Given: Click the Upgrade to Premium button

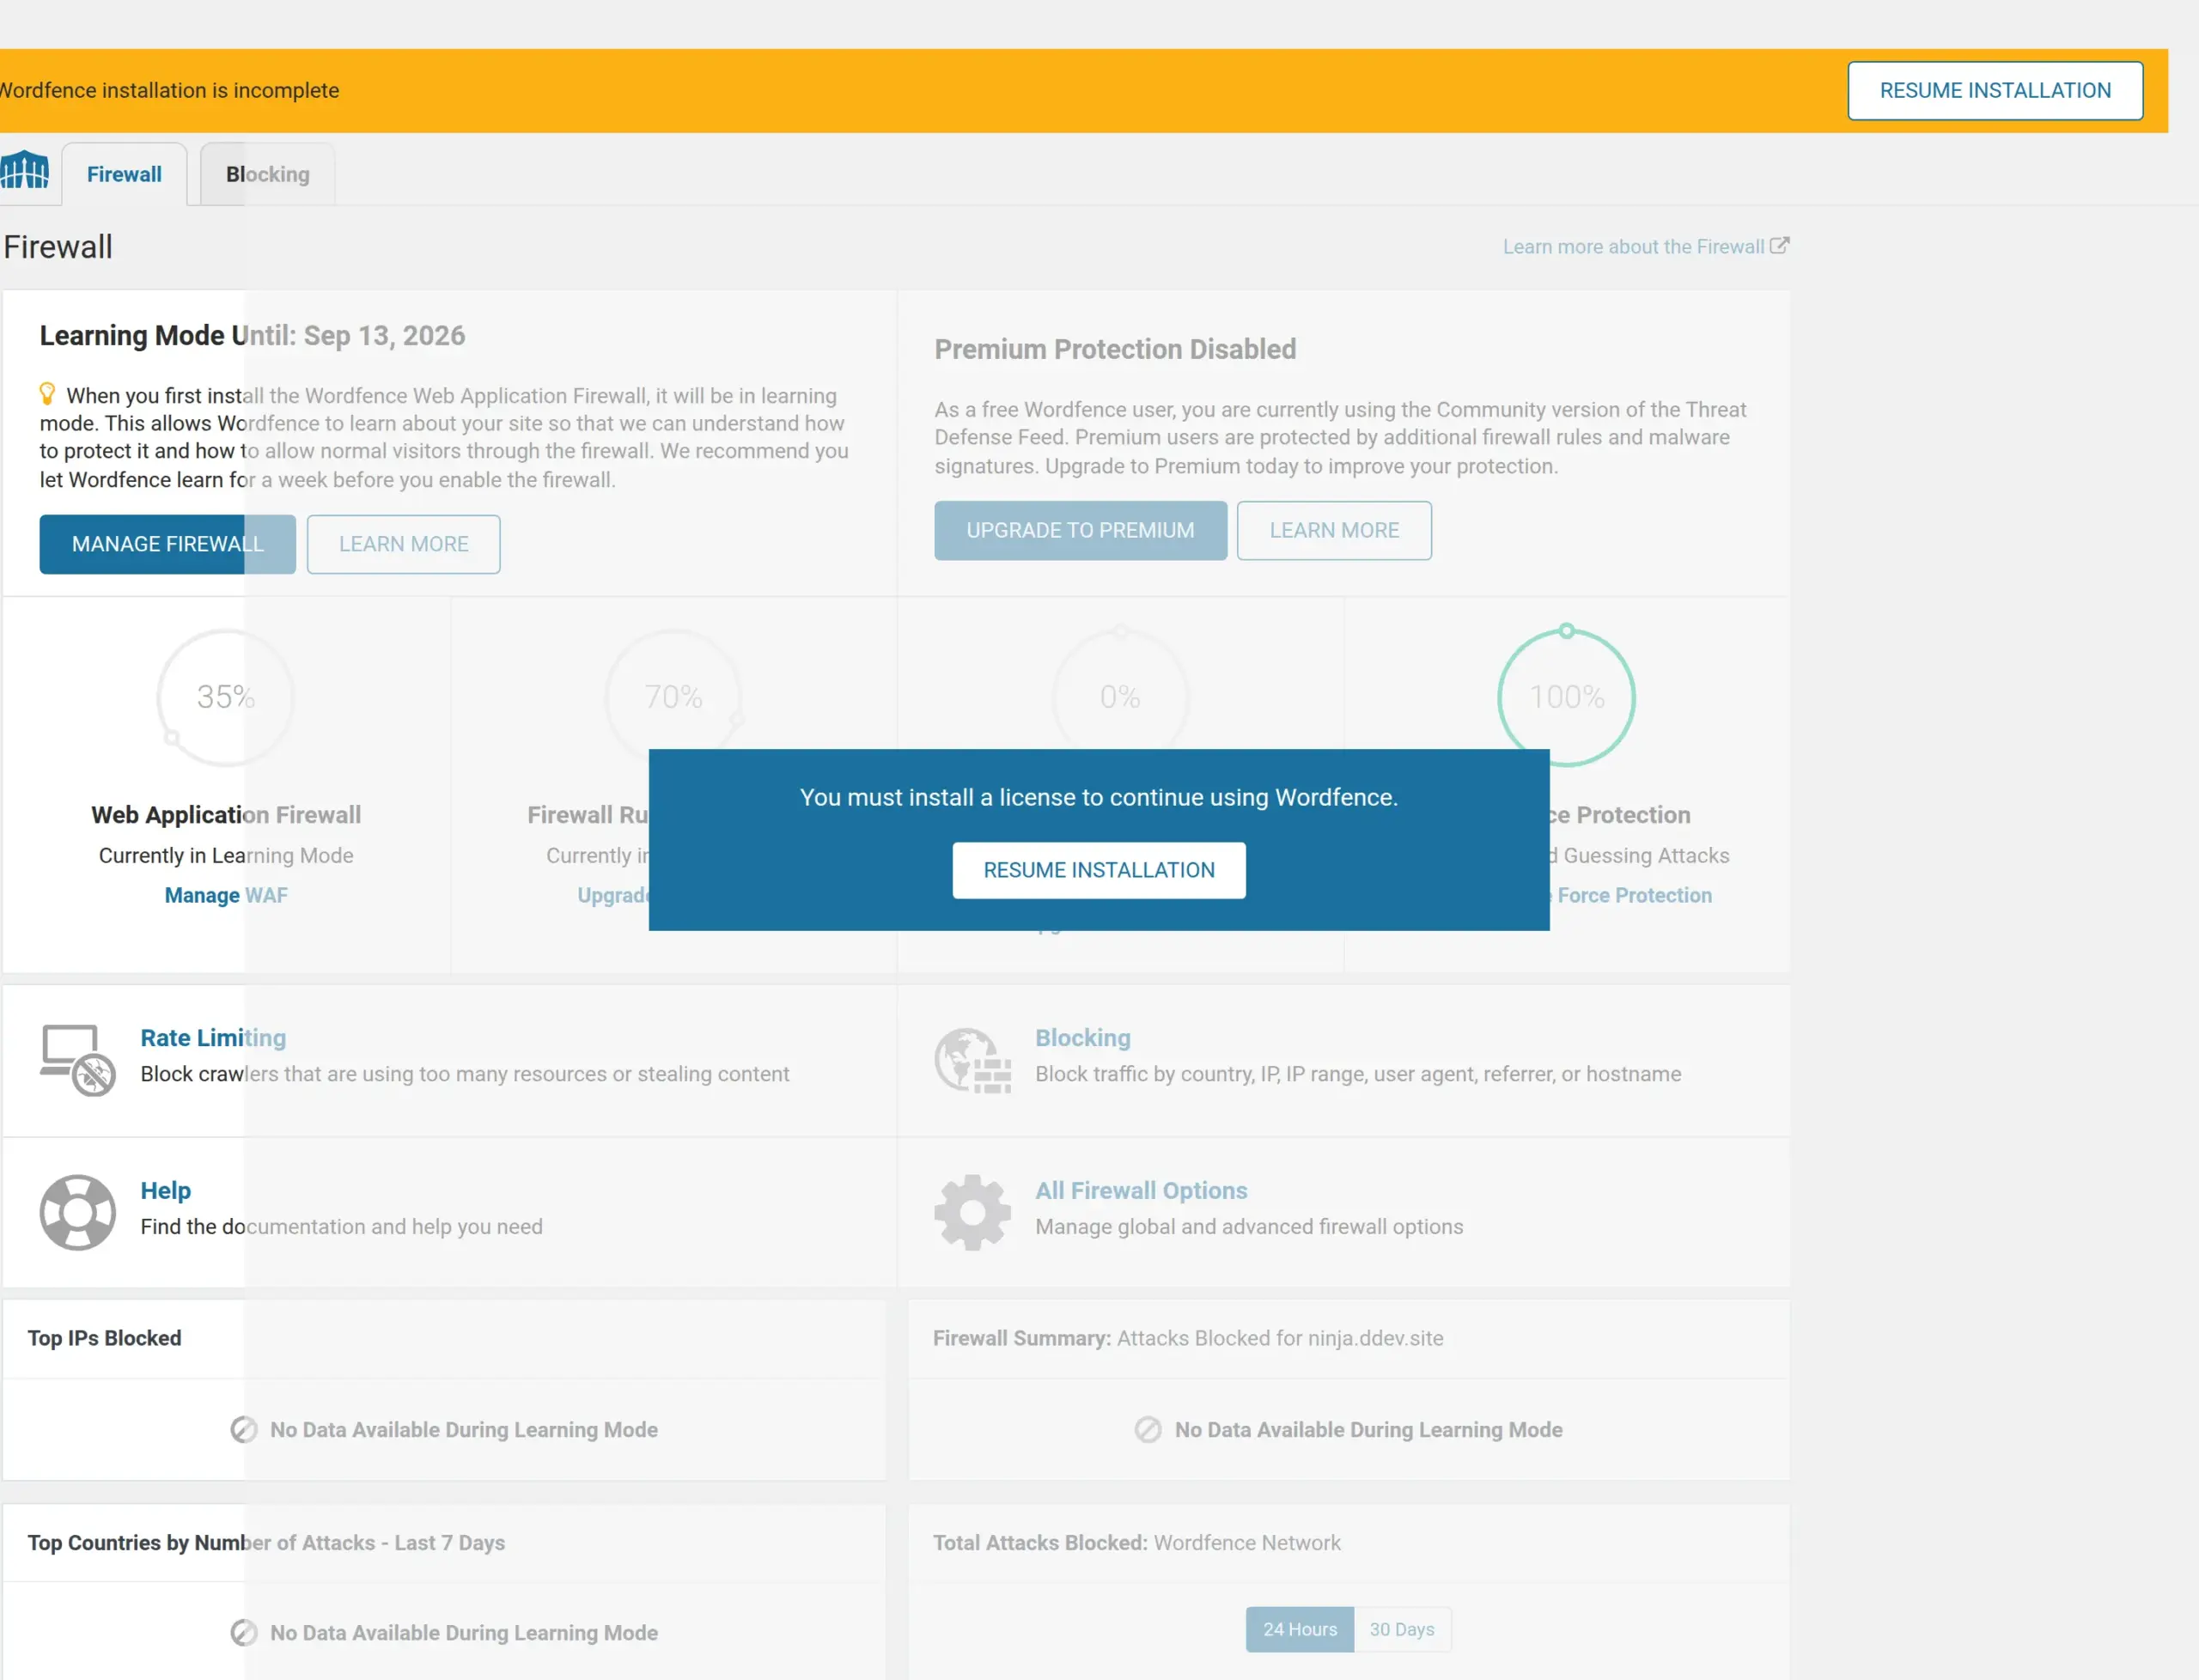Looking at the screenshot, I should click(x=1080, y=530).
